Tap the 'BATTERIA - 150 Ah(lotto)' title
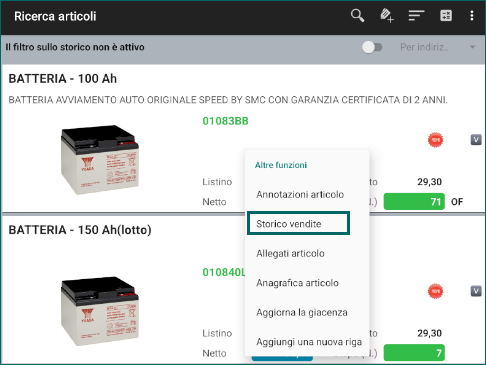The image size is (486, 365). tap(80, 230)
